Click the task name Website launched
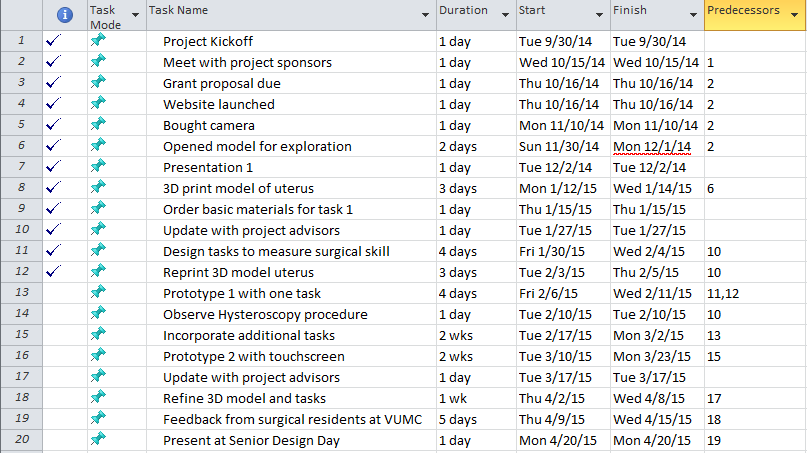Image resolution: width=807 pixels, height=453 pixels. (x=218, y=104)
